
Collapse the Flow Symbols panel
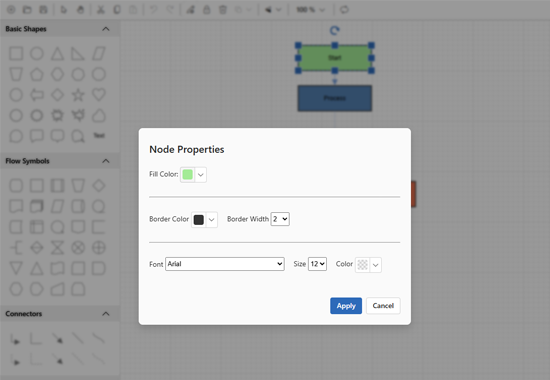pos(106,161)
